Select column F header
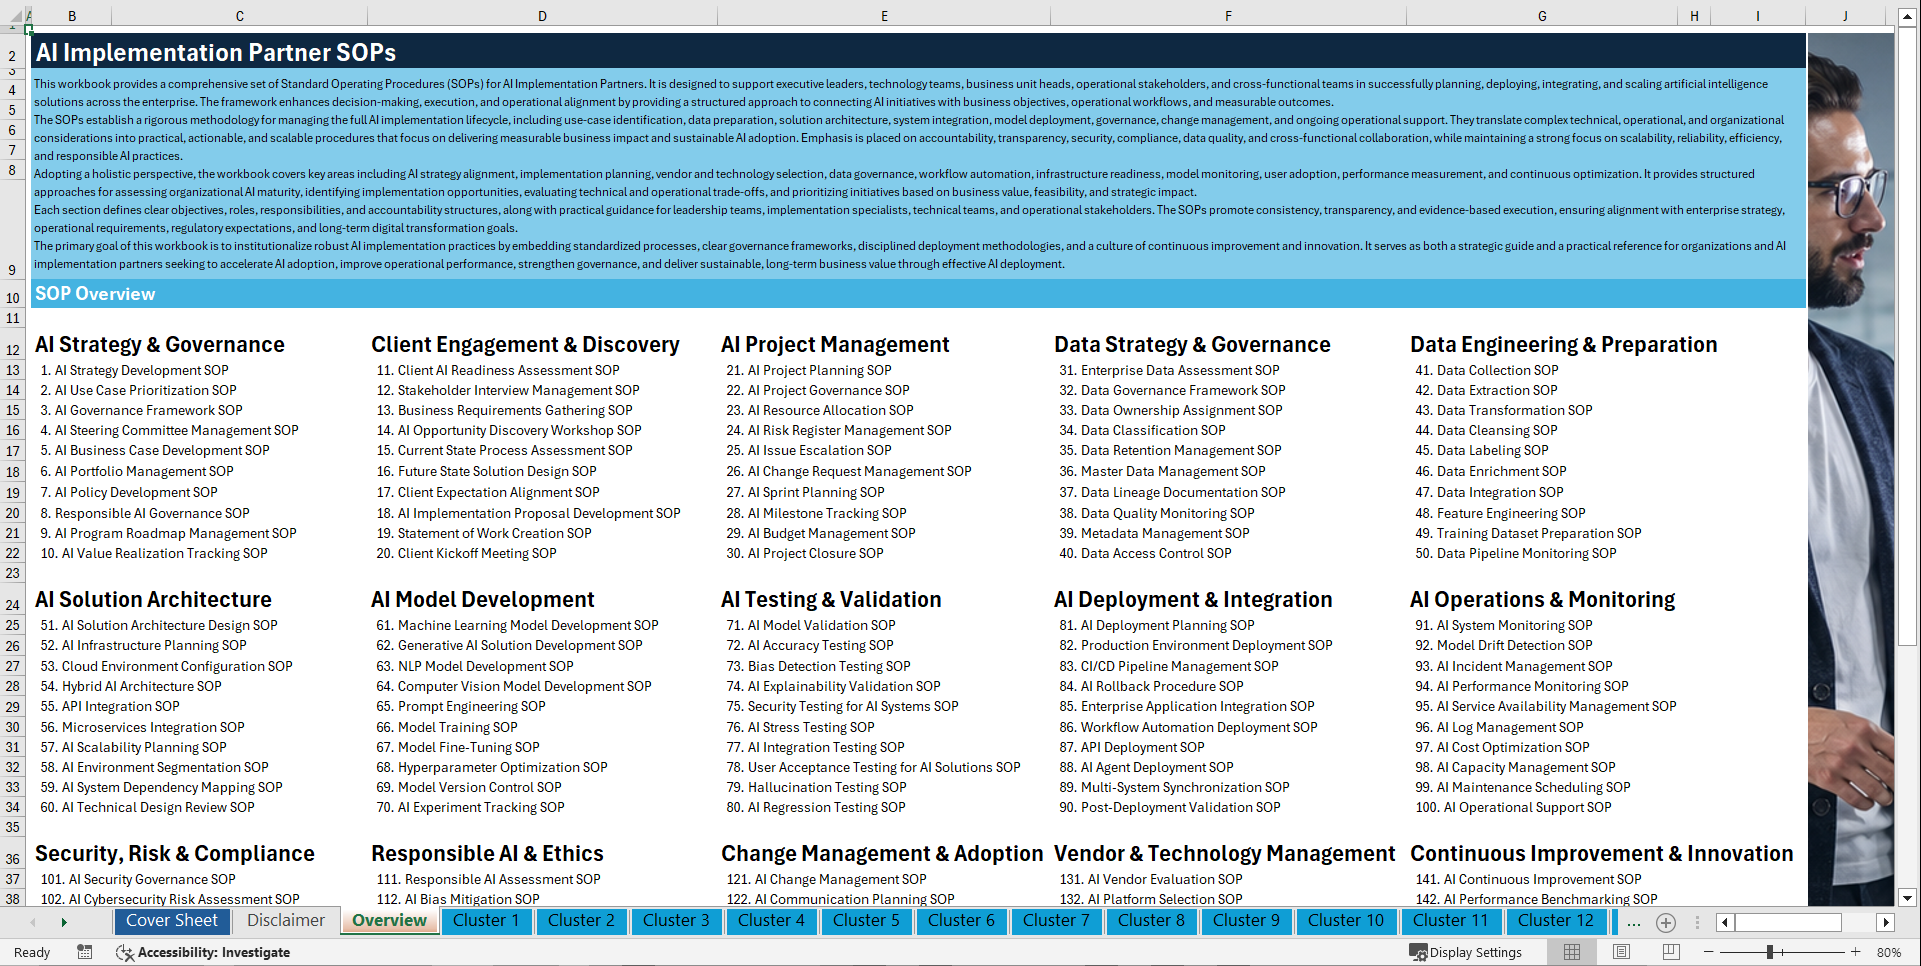 1228,16
